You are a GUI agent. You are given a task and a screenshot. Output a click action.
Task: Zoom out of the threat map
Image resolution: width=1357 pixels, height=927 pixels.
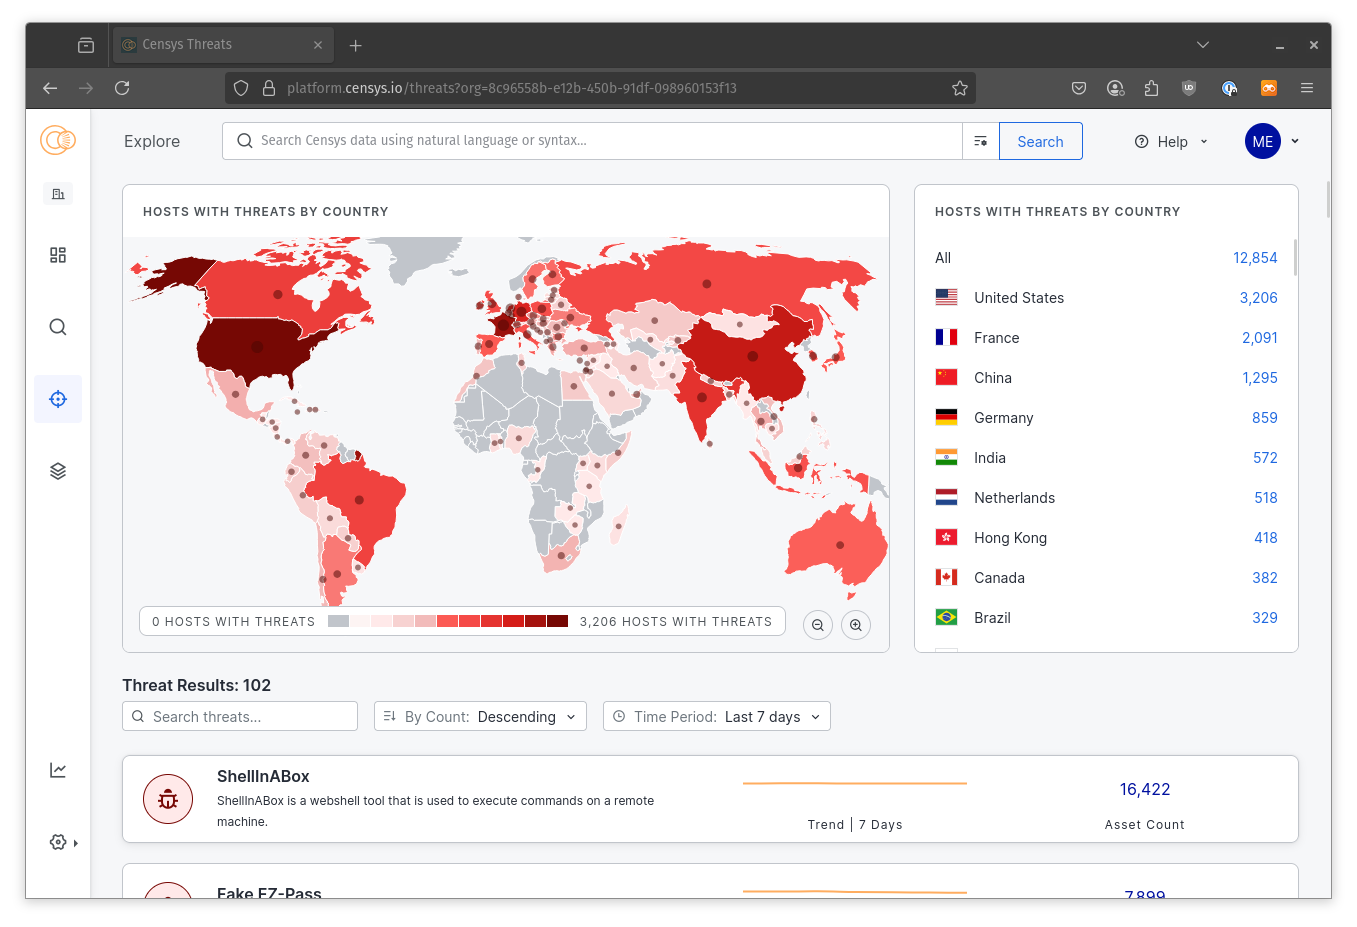[818, 625]
